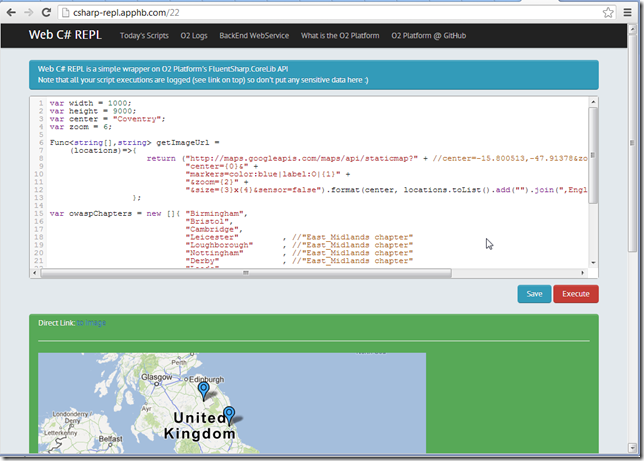Reload the page with refresh icon
644x461 pixels.
pyautogui.click(x=46, y=12)
